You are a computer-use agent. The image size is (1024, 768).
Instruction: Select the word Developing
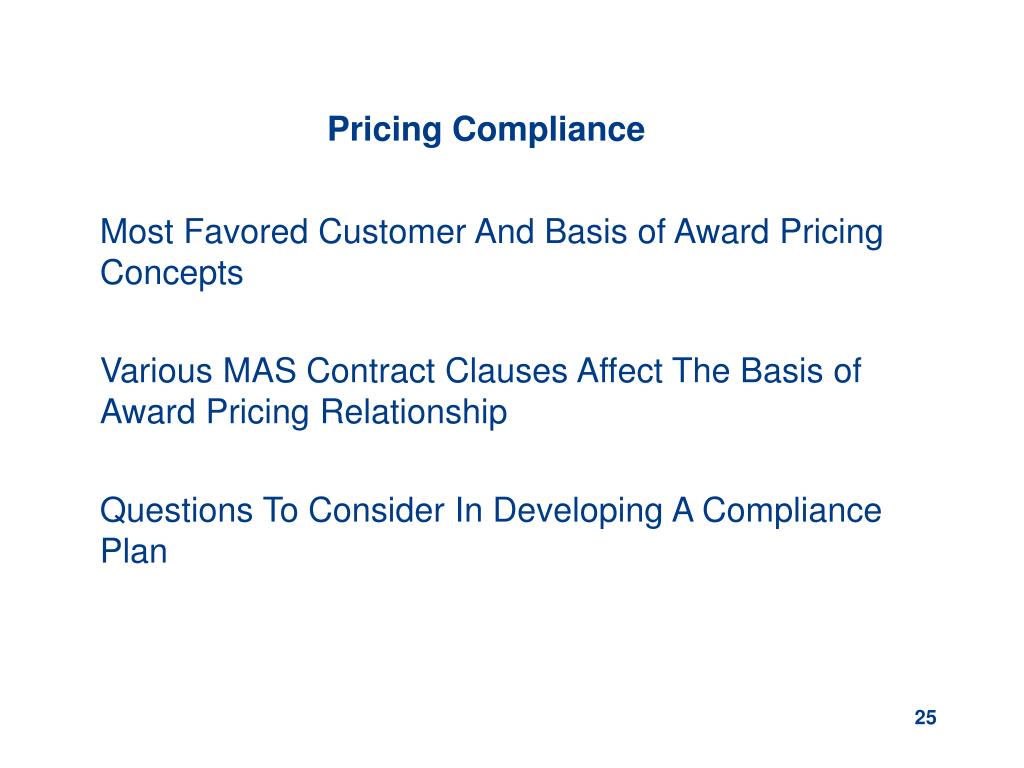click(578, 511)
